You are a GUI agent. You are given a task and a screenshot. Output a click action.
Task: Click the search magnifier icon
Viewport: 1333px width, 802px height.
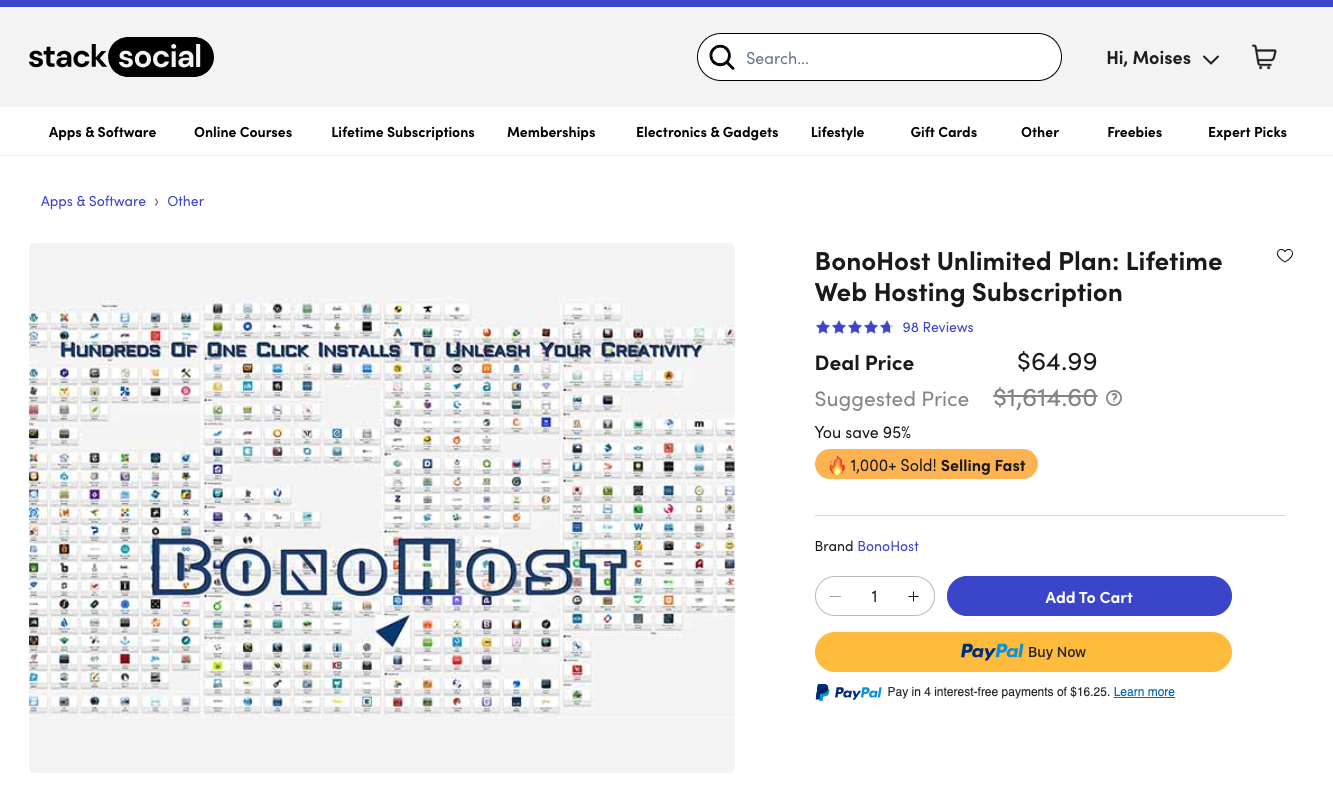click(x=722, y=58)
